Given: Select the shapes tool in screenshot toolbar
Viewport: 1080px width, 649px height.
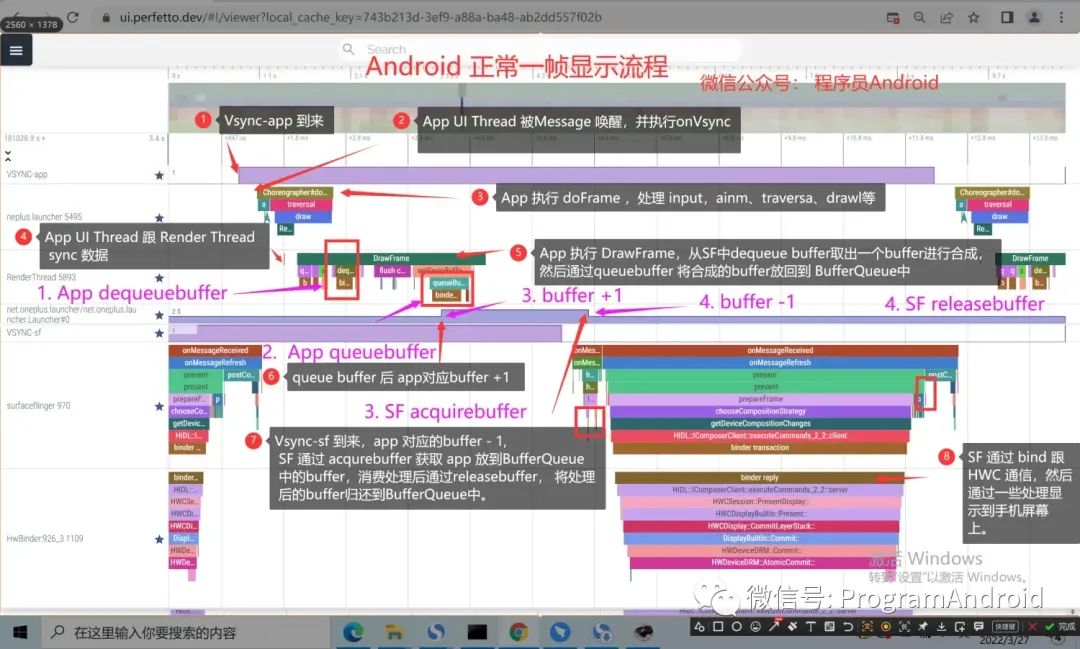Looking at the screenshot, I should tap(699, 627).
